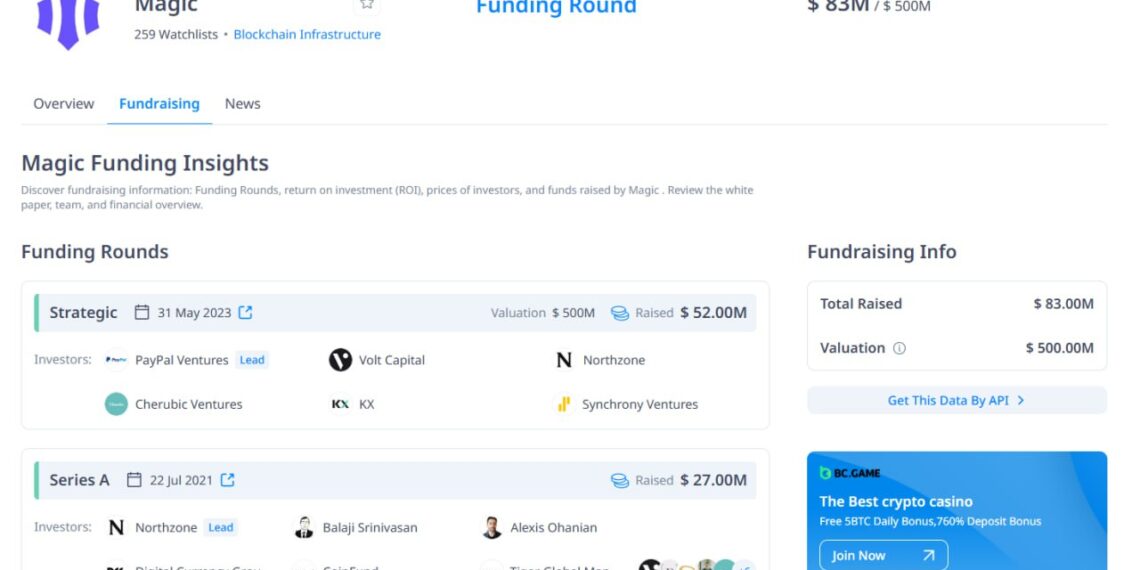Click the KX investor logo icon
Viewport: 1140px width, 570px height.
(x=340, y=404)
